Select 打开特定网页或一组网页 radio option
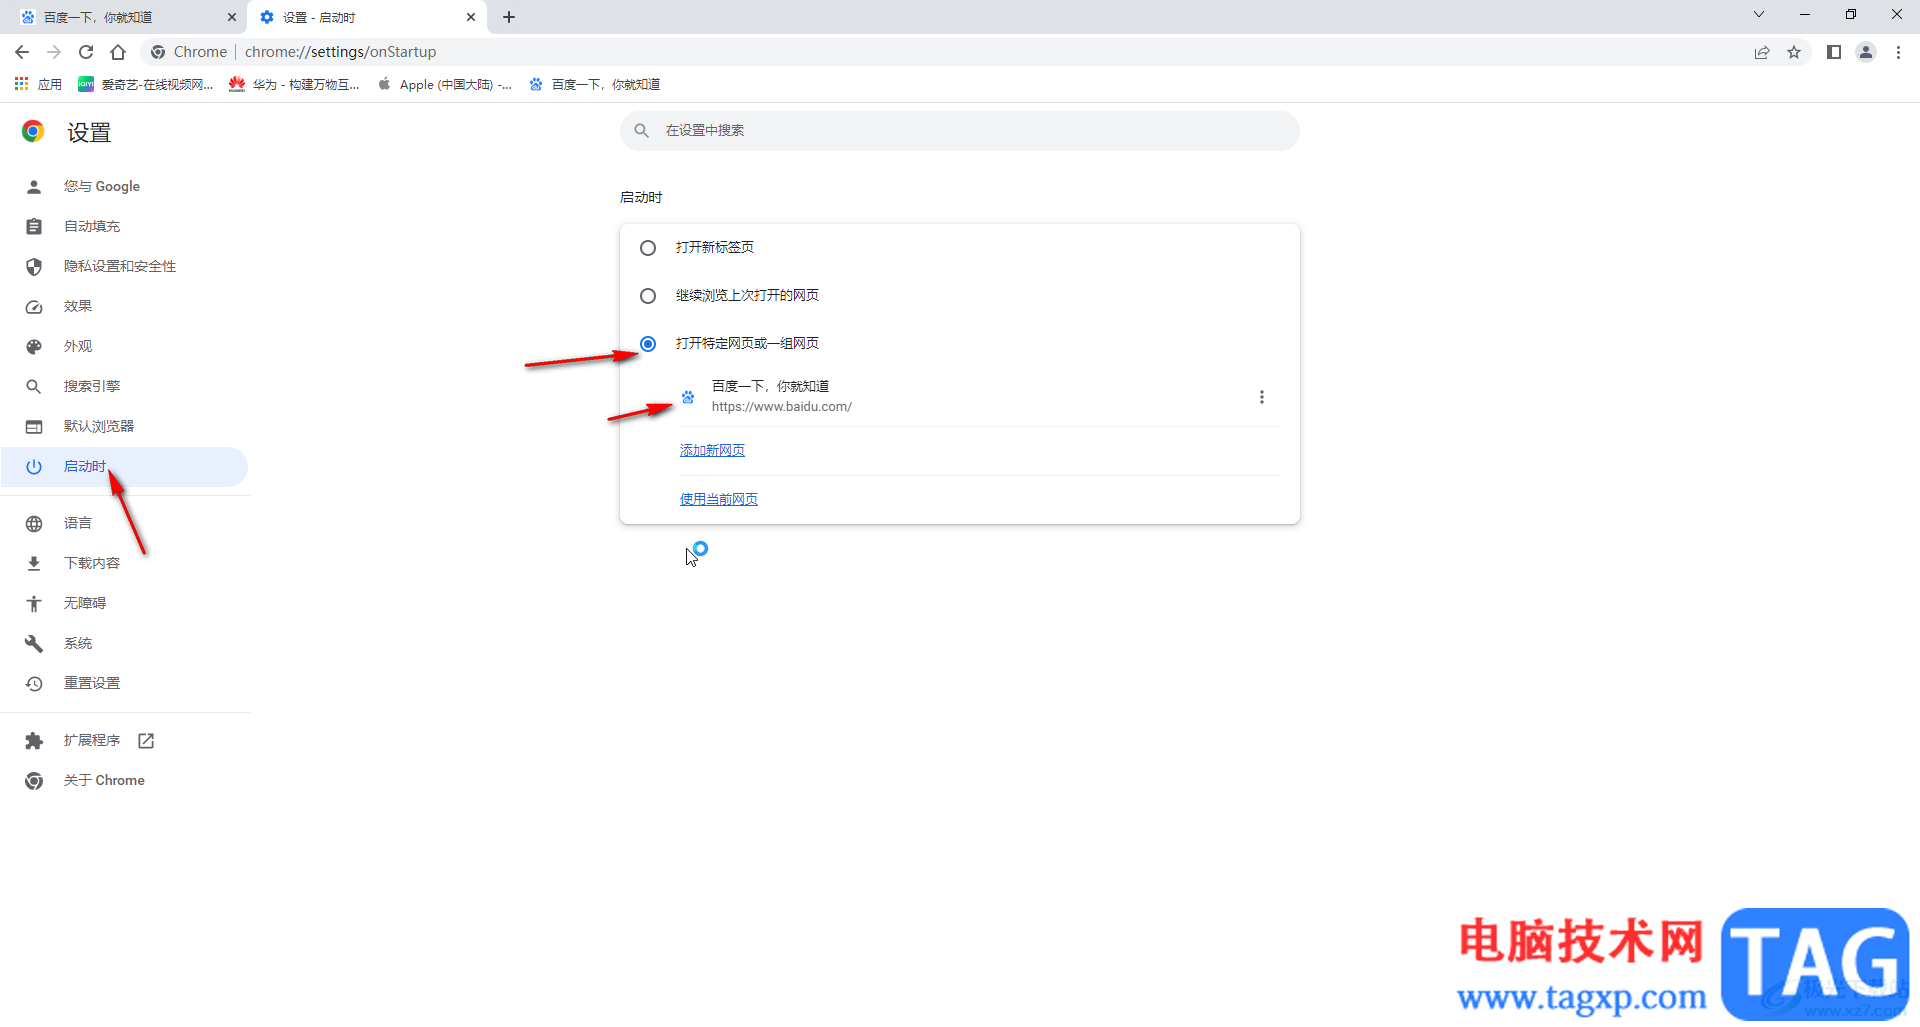1920x1027 pixels. pyautogui.click(x=648, y=344)
